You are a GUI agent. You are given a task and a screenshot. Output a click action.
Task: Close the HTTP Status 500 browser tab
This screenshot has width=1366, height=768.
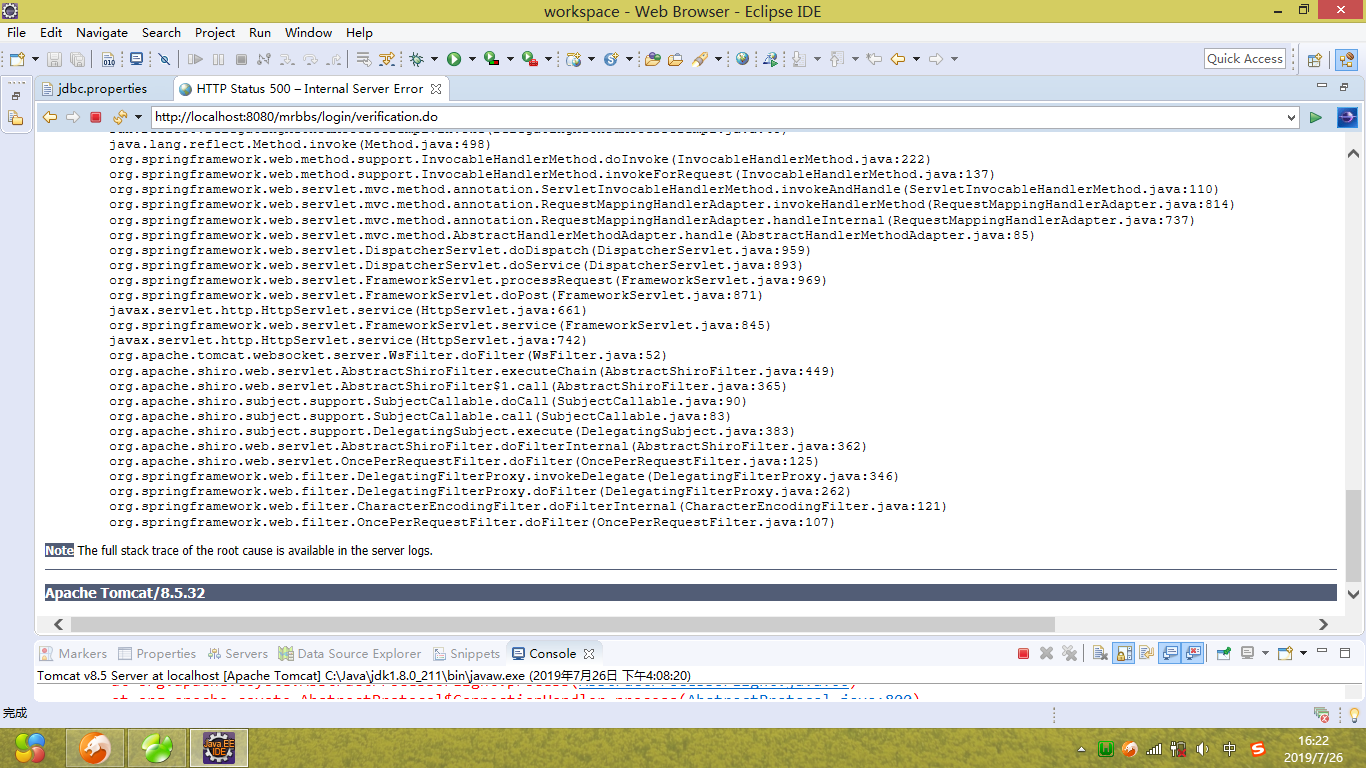click(x=436, y=89)
